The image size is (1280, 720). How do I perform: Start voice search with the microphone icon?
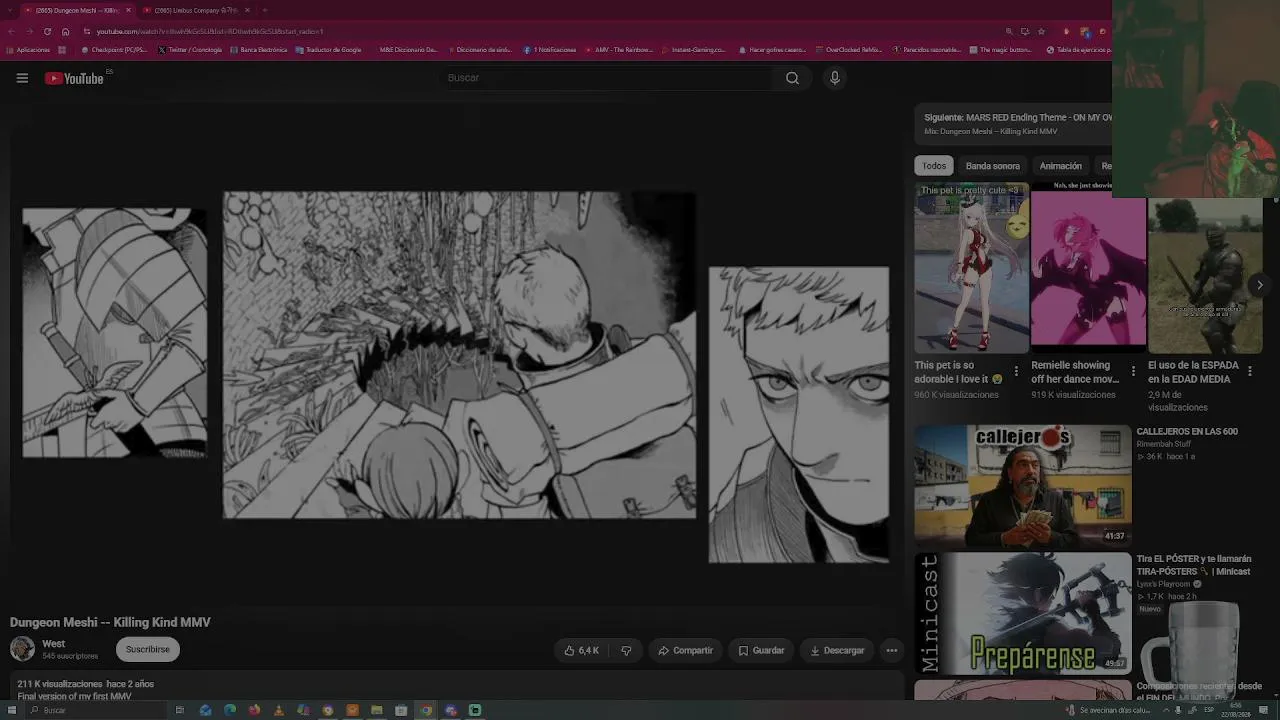(835, 78)
